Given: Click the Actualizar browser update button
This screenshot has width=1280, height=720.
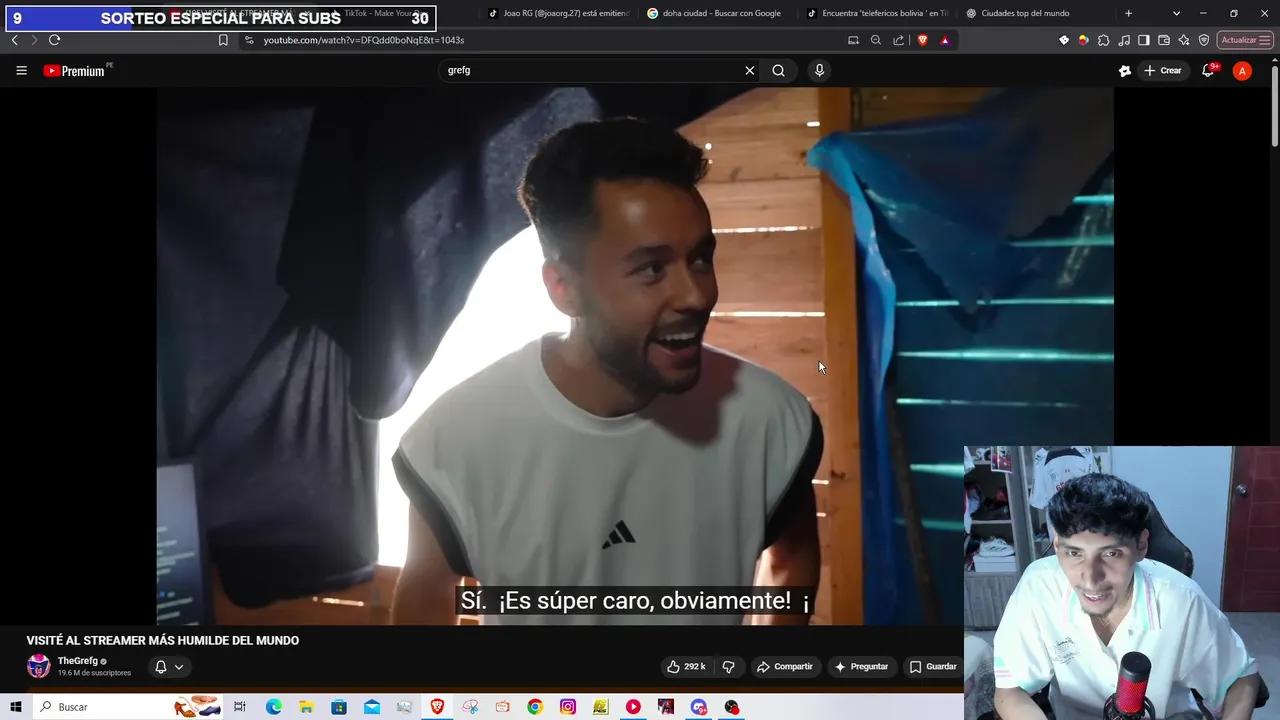Looking at the screenshot, I should click(x=1244, y=40).
